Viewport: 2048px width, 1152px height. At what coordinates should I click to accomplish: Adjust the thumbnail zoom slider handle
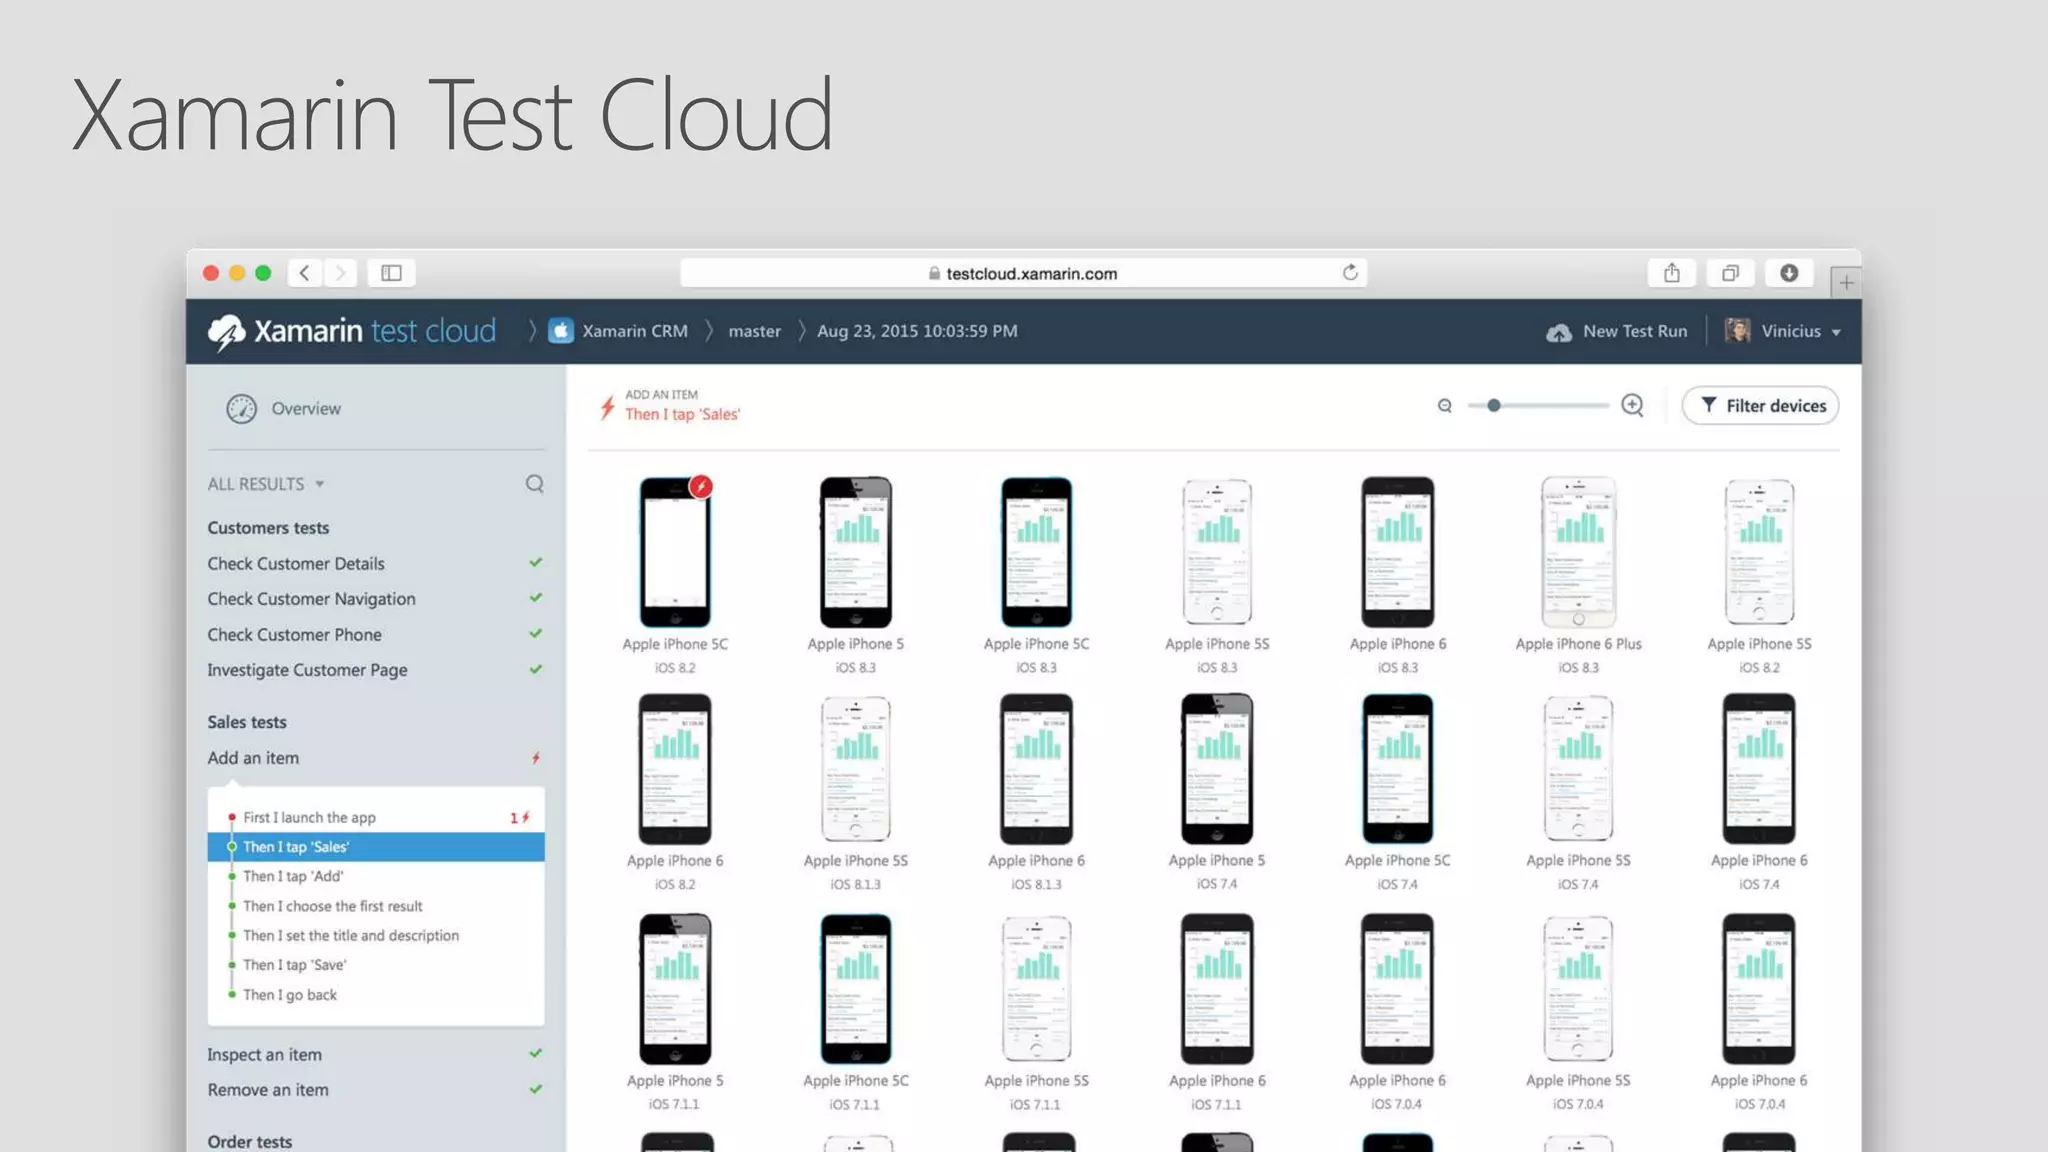tap(1493, 406)
